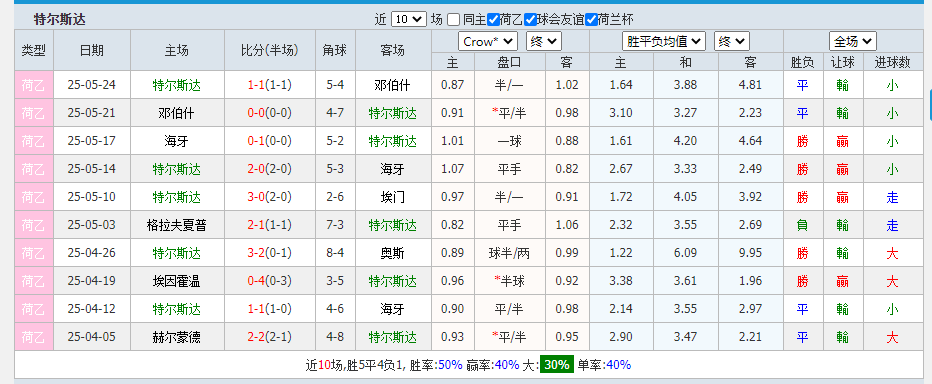Screen dimensions: 932x384
Task: Click the 进球数 column header
Action: tap(892, 62)
